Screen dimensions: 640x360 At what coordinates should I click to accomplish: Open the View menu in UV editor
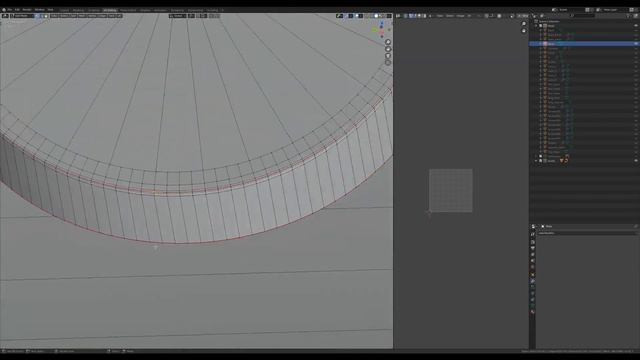(440, 16)
